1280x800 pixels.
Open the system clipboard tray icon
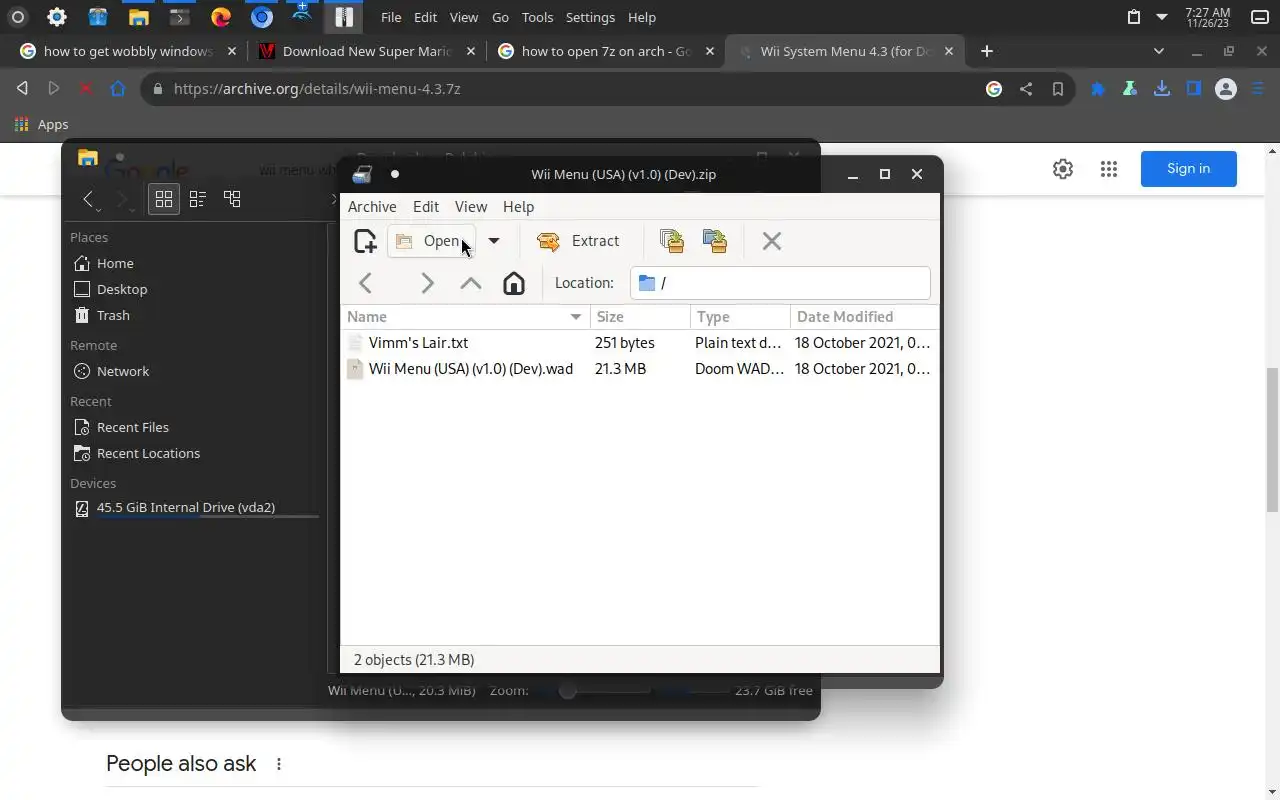1133,17
